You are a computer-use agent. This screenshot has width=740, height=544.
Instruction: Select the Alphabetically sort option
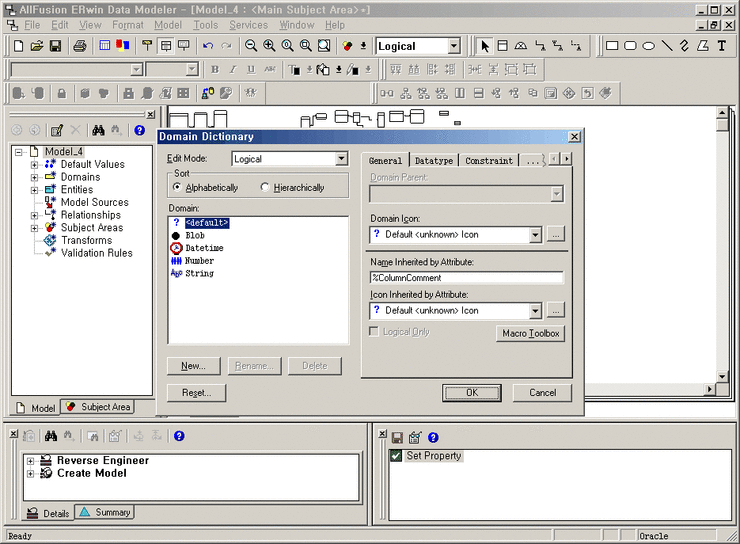coord(177,187)
